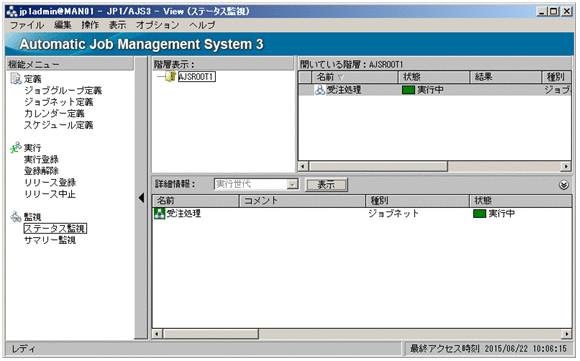Collapse detail information with double chevron
The height and width of the screenshot is (361, 580).
pos(564,185)
